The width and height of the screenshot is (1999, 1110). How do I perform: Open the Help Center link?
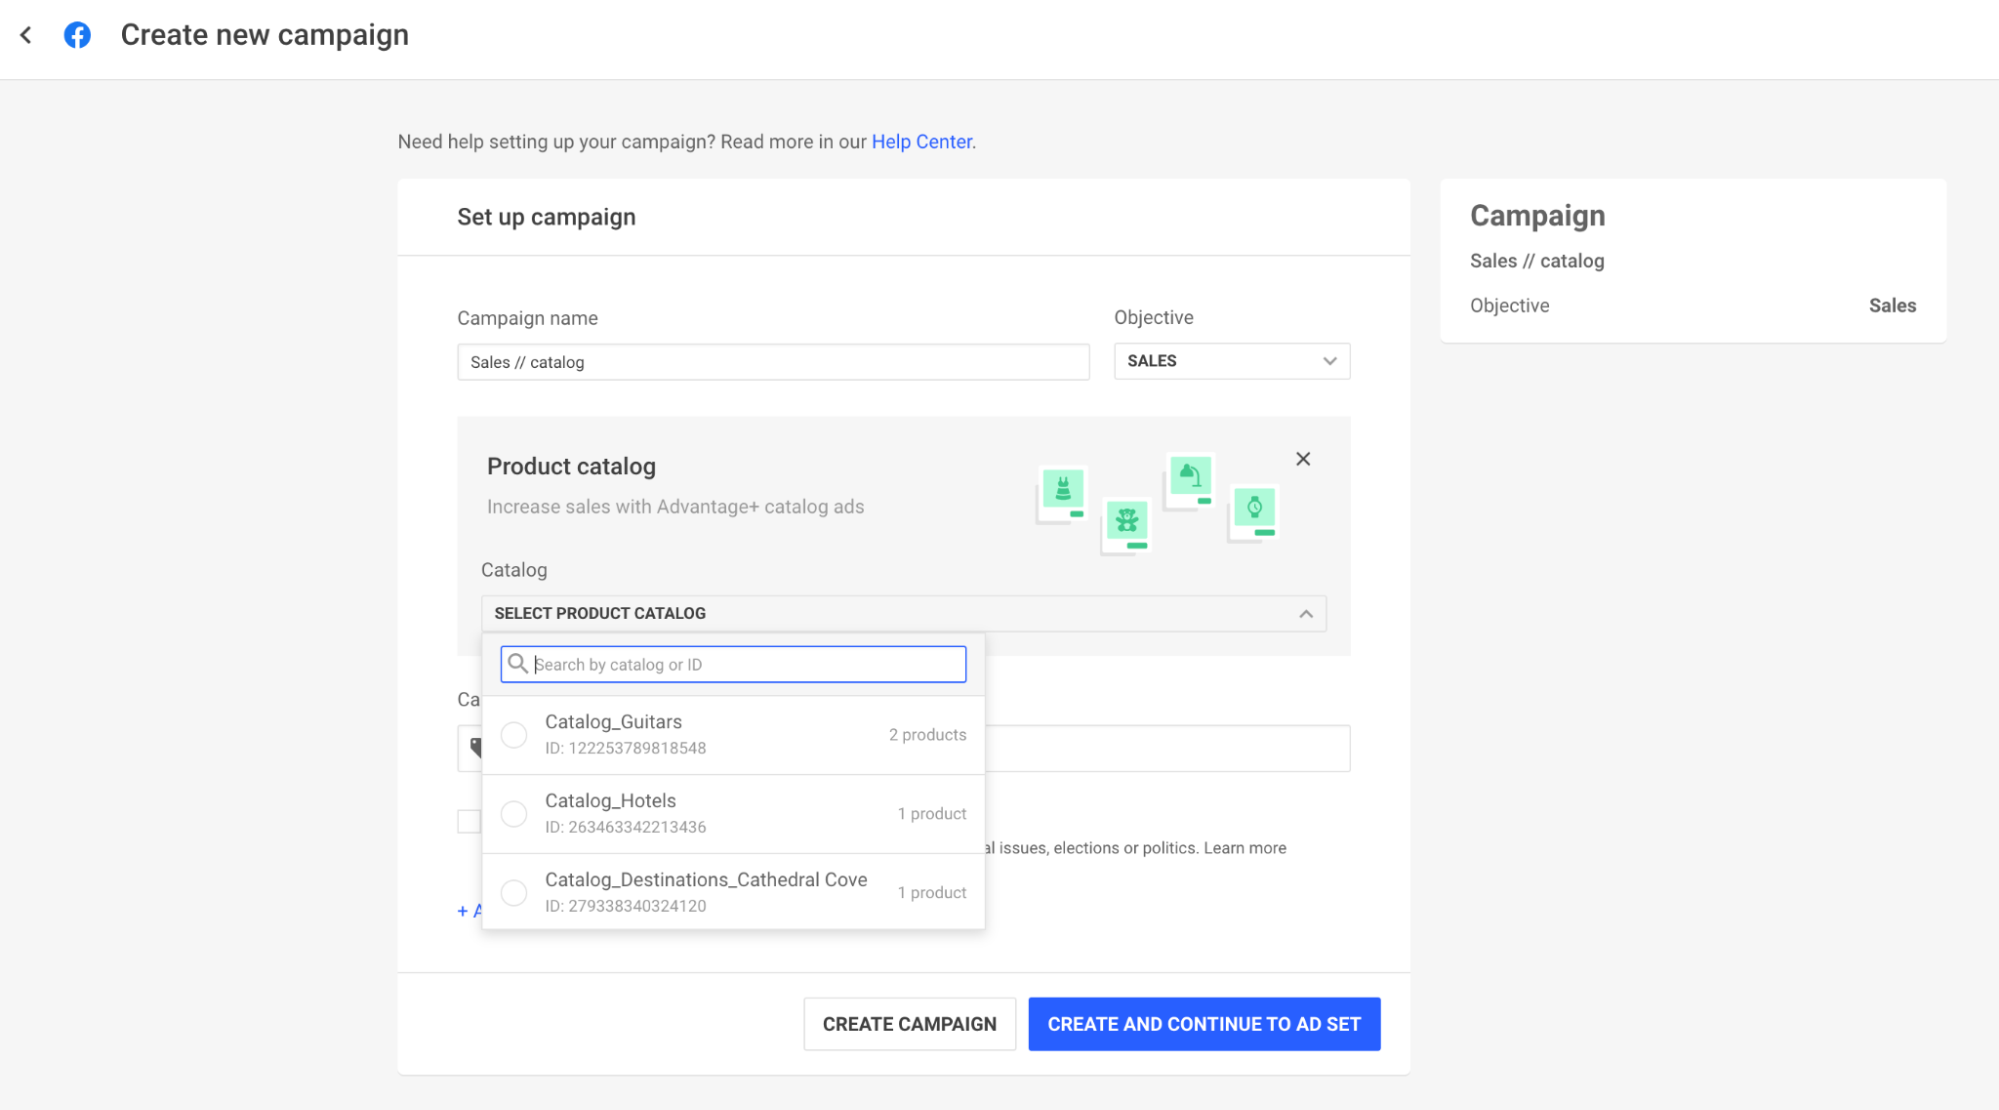click(x=921, y=142)
